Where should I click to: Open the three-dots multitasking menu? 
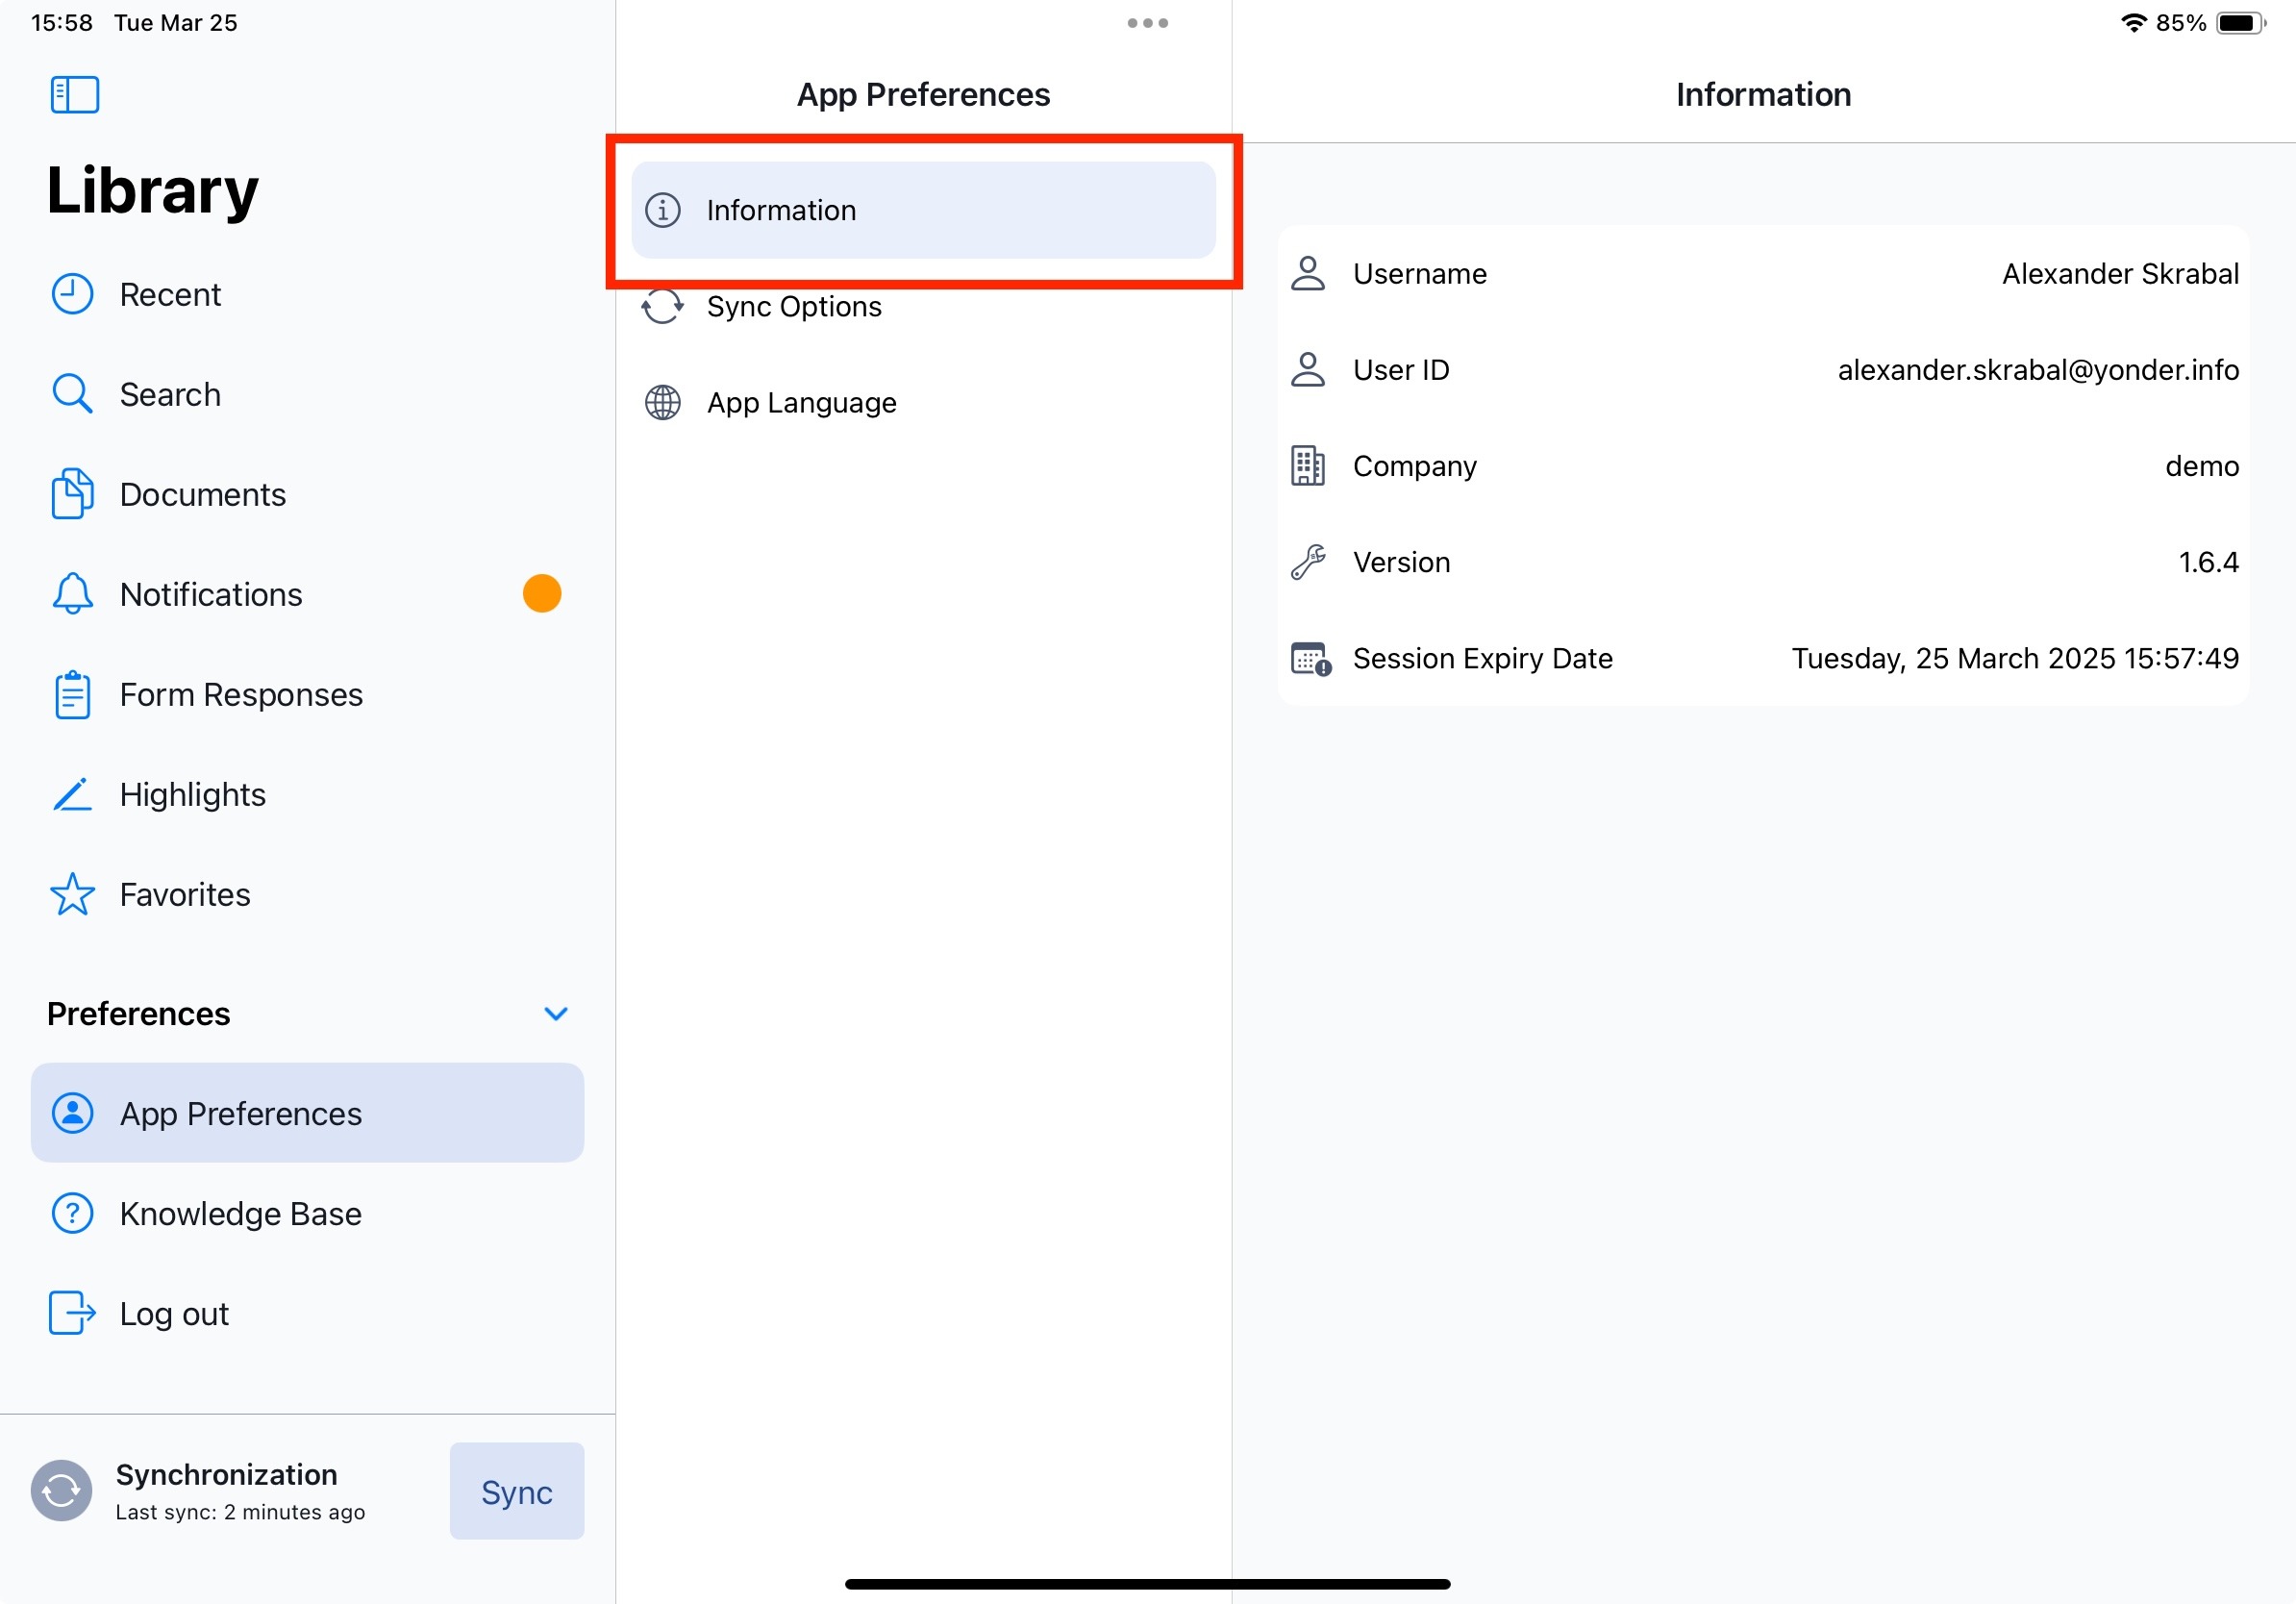point(1147,23)
